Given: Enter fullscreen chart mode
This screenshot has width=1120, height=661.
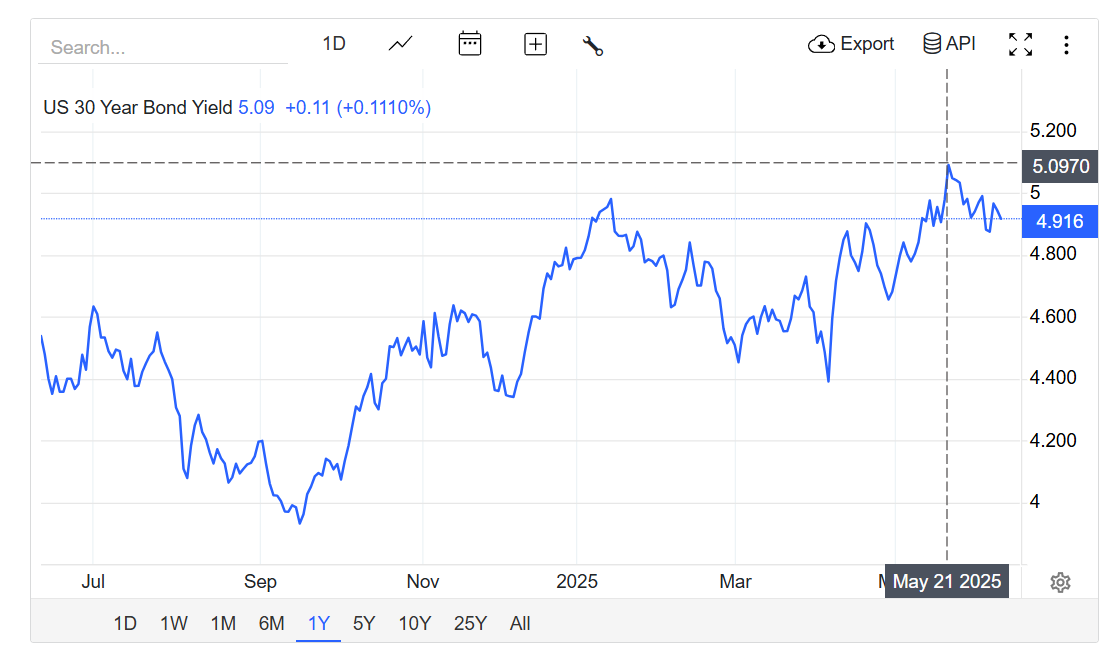Looking at the screenshot, I should tap(1020, 44).
